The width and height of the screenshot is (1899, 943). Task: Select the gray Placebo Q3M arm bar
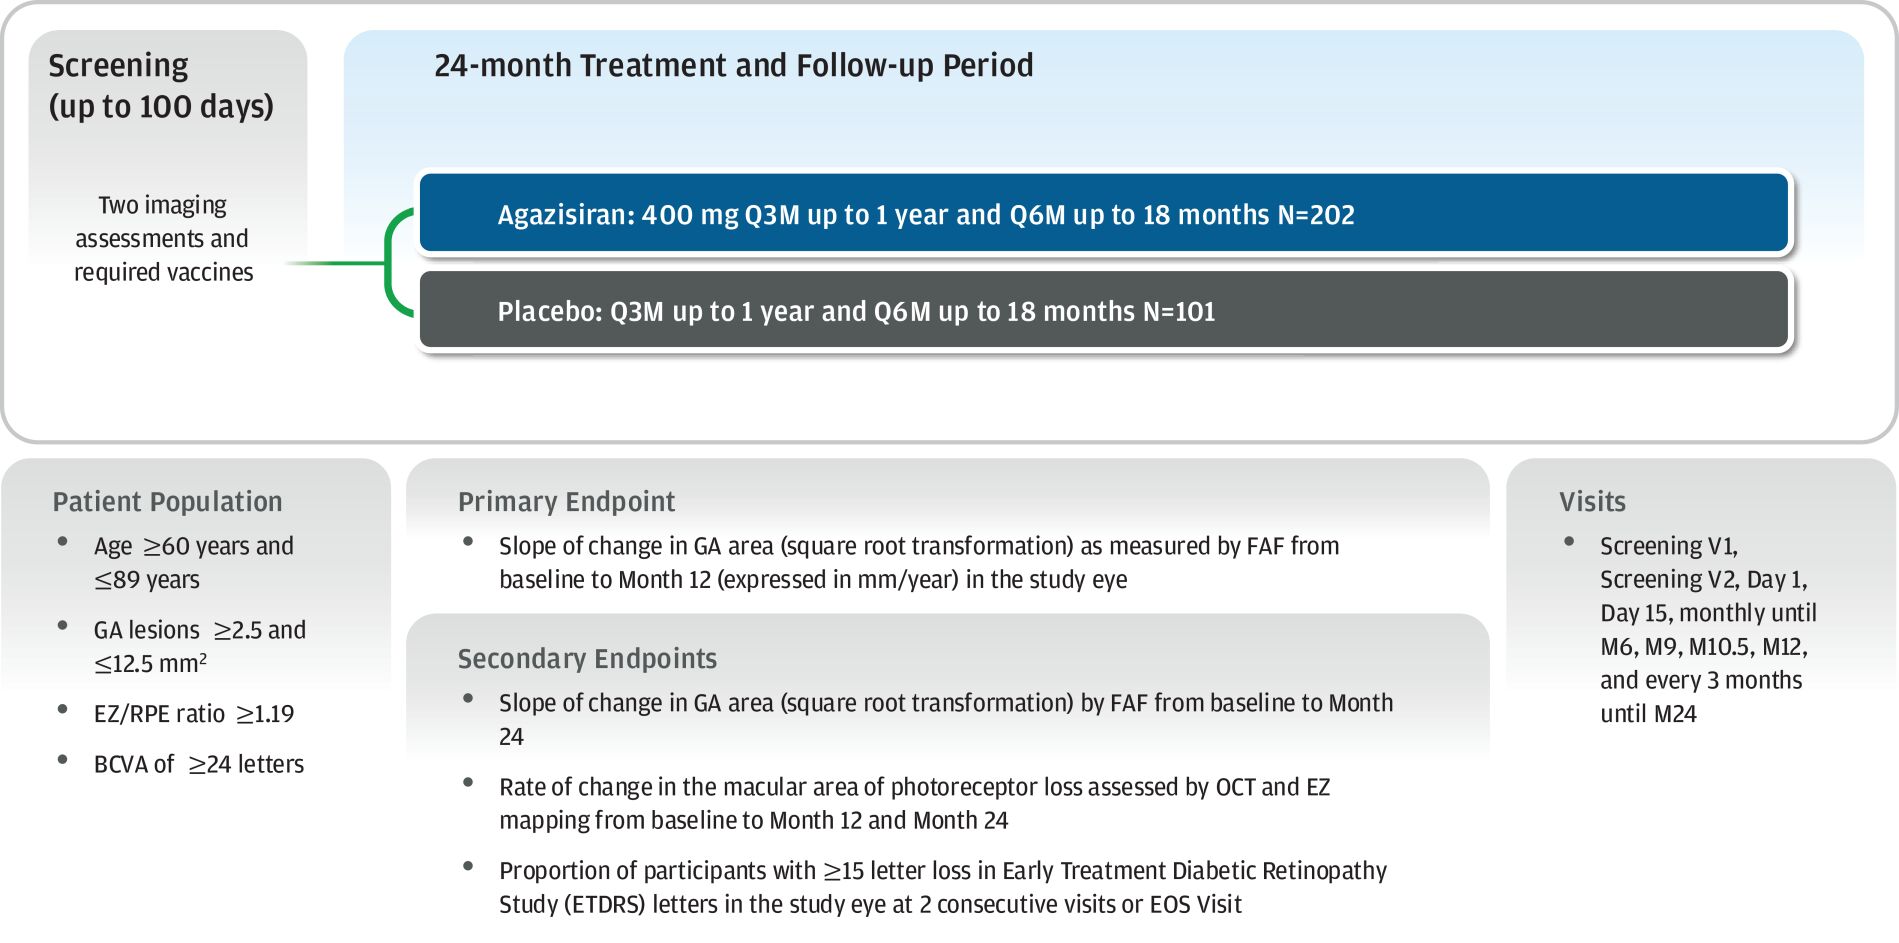(1103, 310)
